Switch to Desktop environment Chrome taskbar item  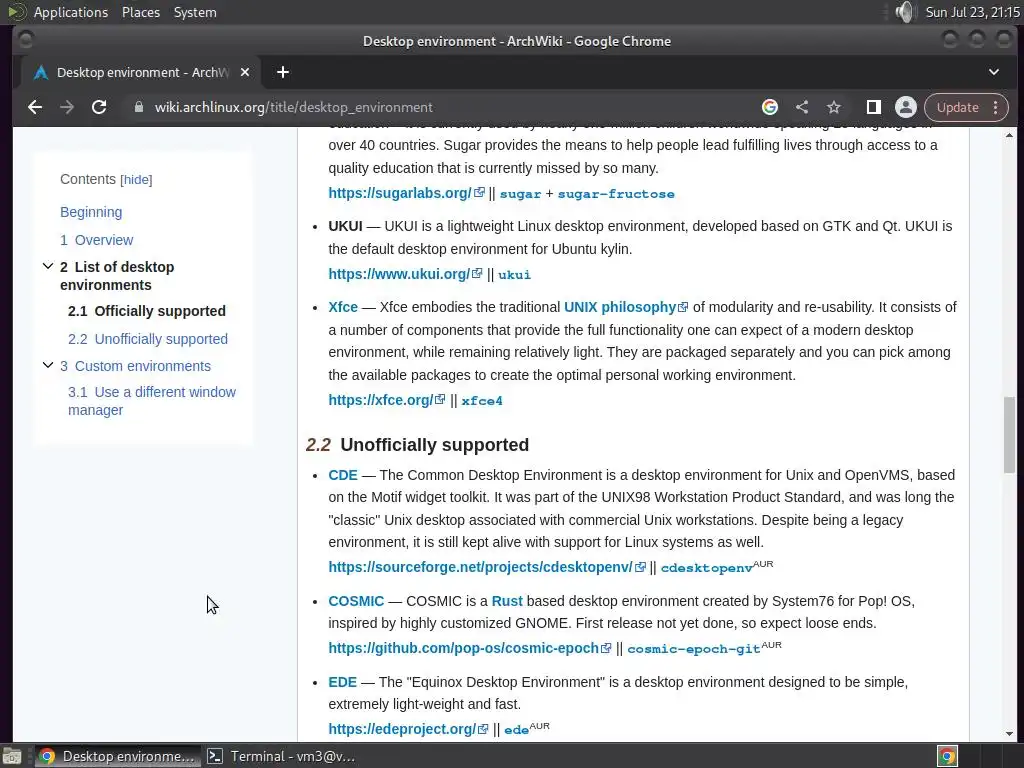coord(118,756)
